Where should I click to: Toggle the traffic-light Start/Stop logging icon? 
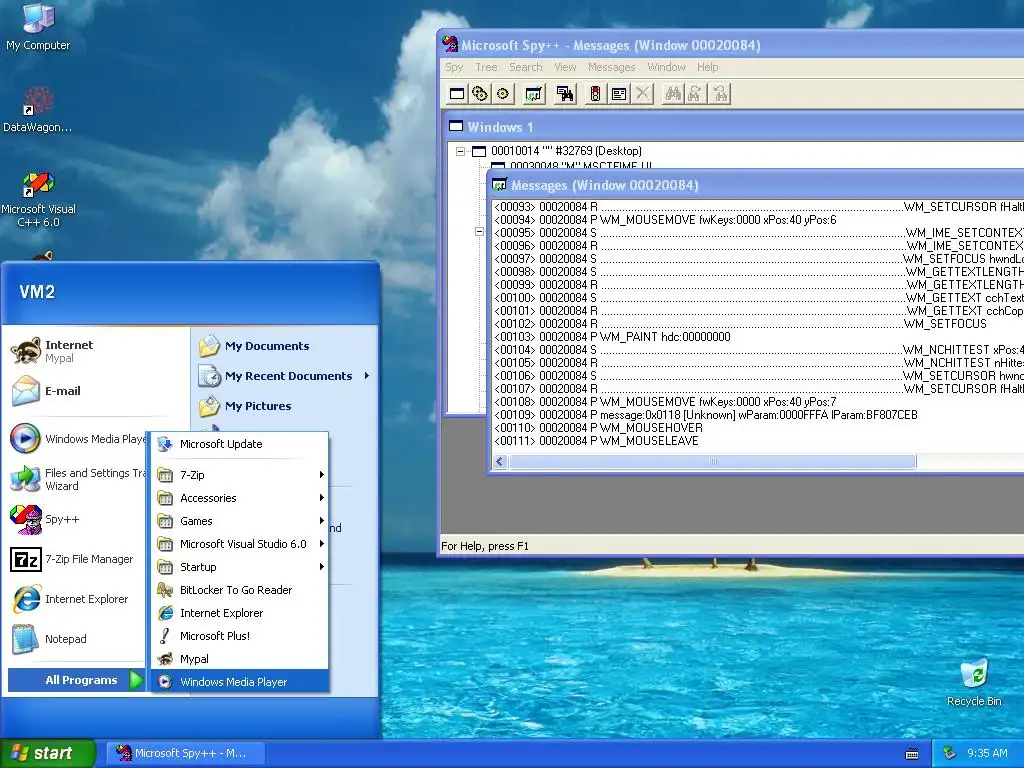coord(595,93)
